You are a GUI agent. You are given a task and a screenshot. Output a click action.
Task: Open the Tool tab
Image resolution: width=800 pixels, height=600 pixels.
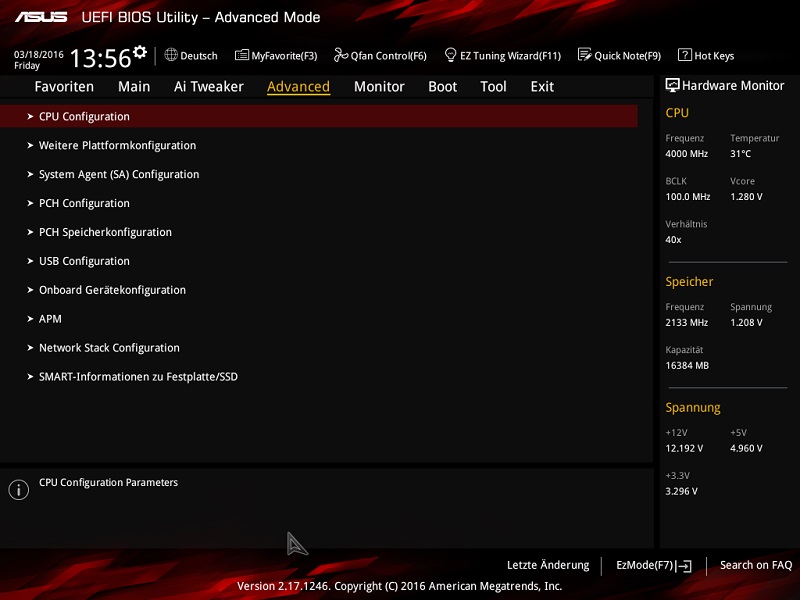tap(493, 87)
